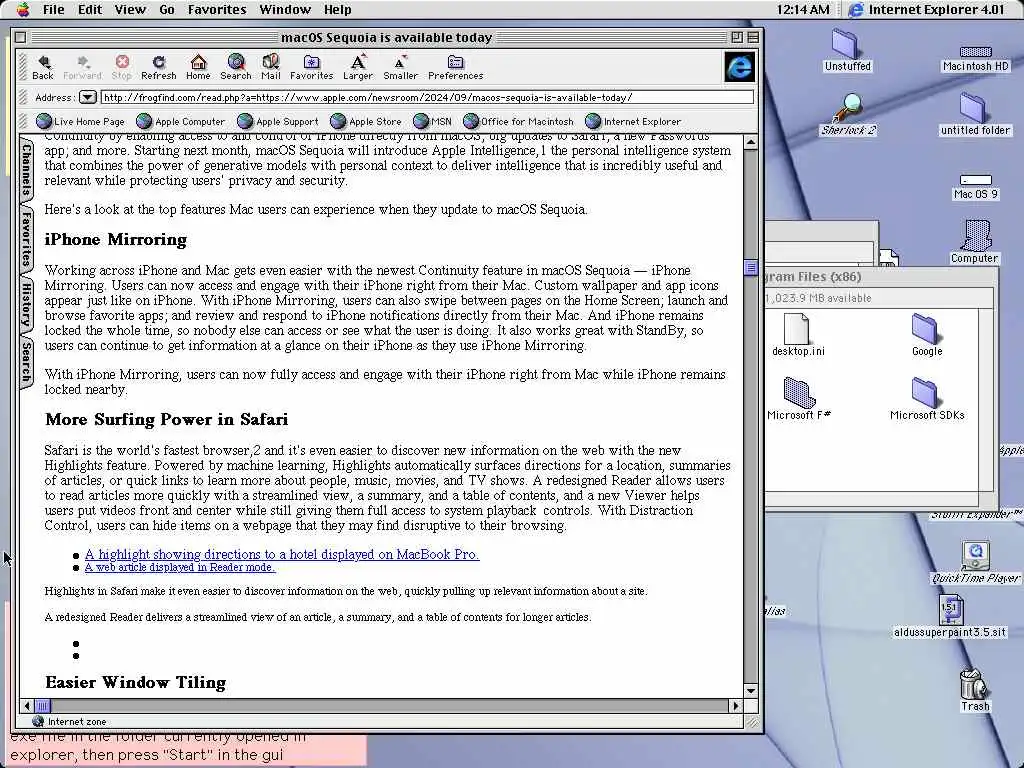Select the Macintosh HD drive icon

click(x=976, y=58)
